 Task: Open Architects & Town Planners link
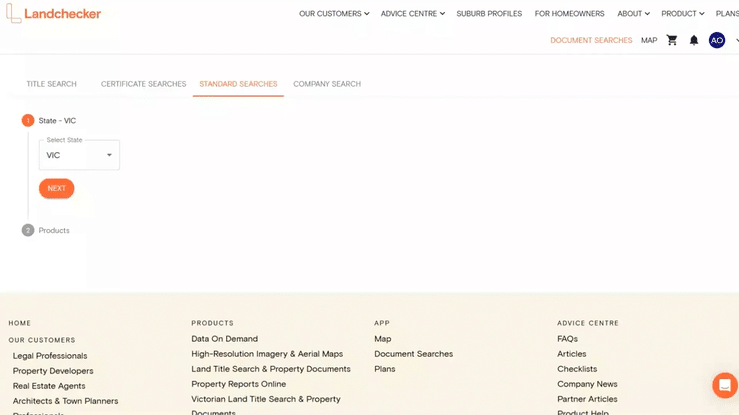point(66,401)
